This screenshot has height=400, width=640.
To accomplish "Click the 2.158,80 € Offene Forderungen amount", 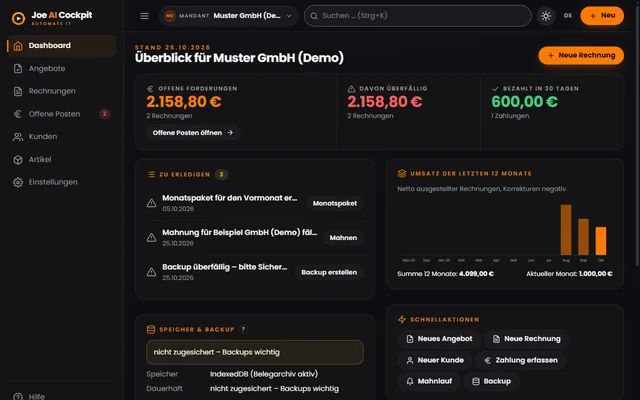I will pyautogui.click(x=184, y=102).
